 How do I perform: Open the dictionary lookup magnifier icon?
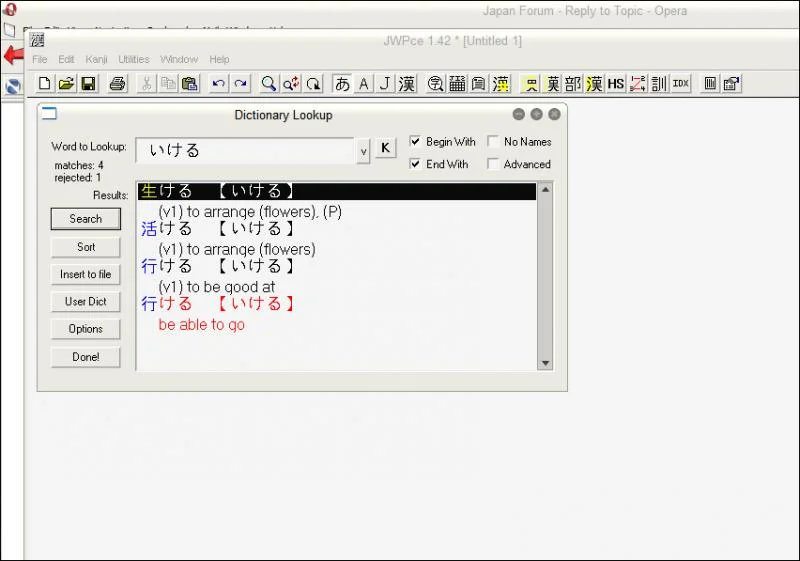click(x=435, y=83)
